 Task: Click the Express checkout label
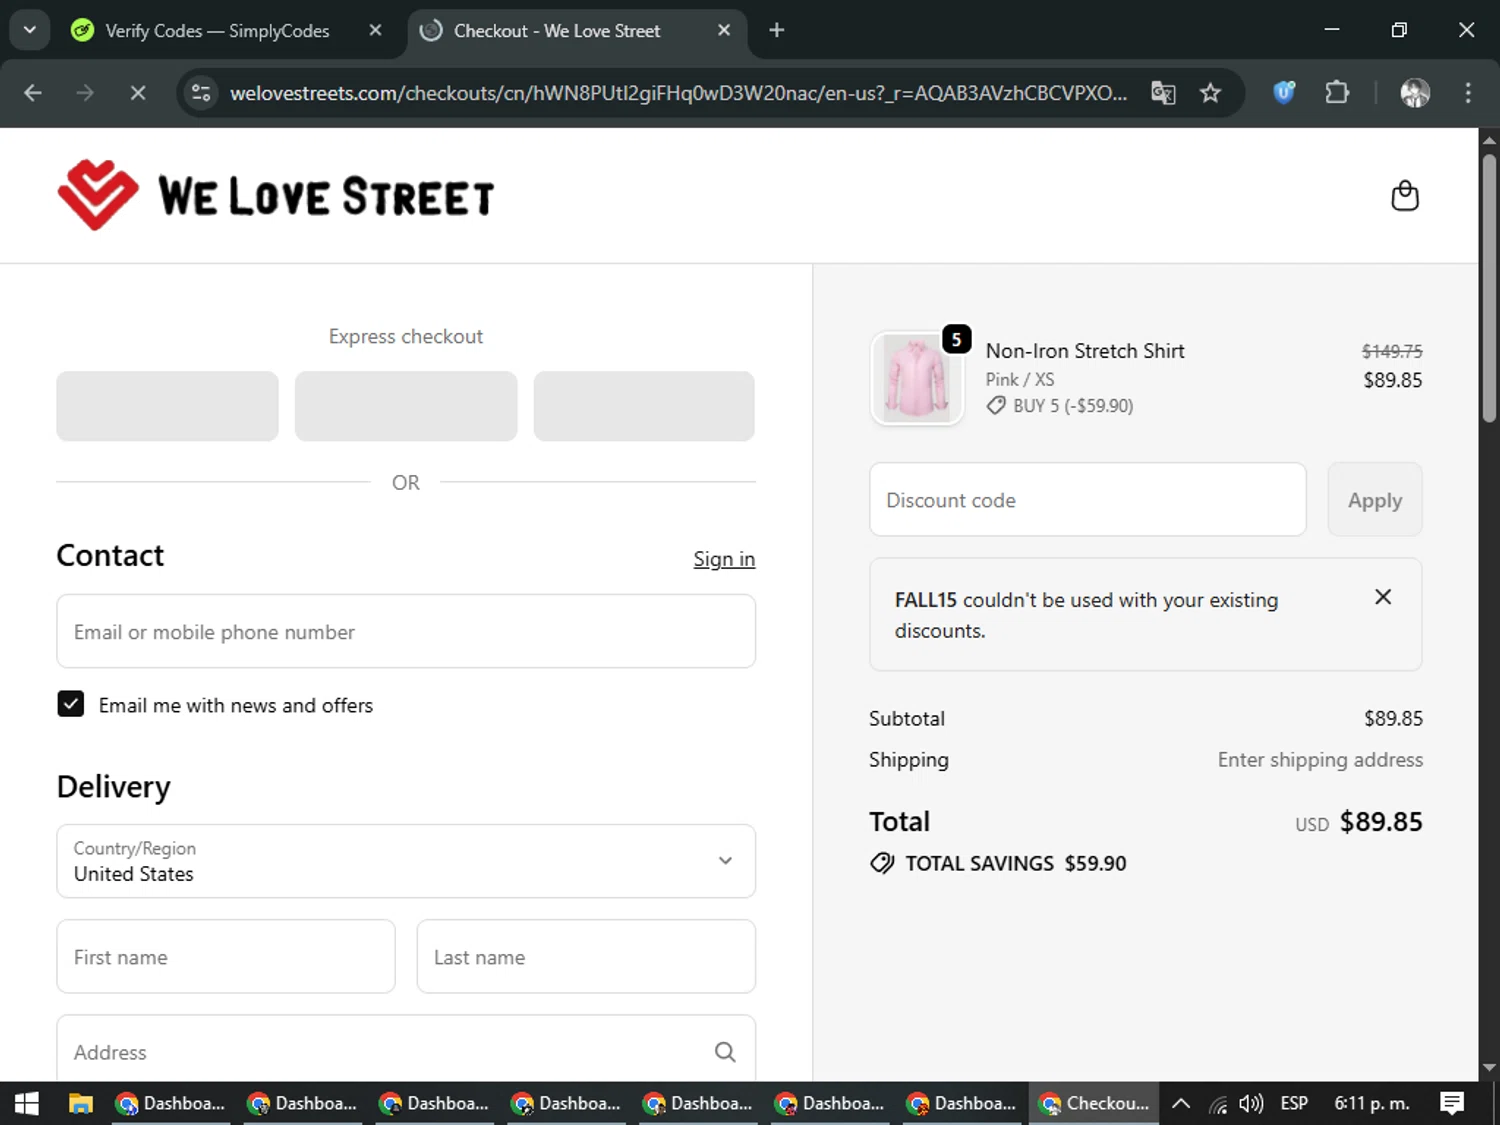406,337
